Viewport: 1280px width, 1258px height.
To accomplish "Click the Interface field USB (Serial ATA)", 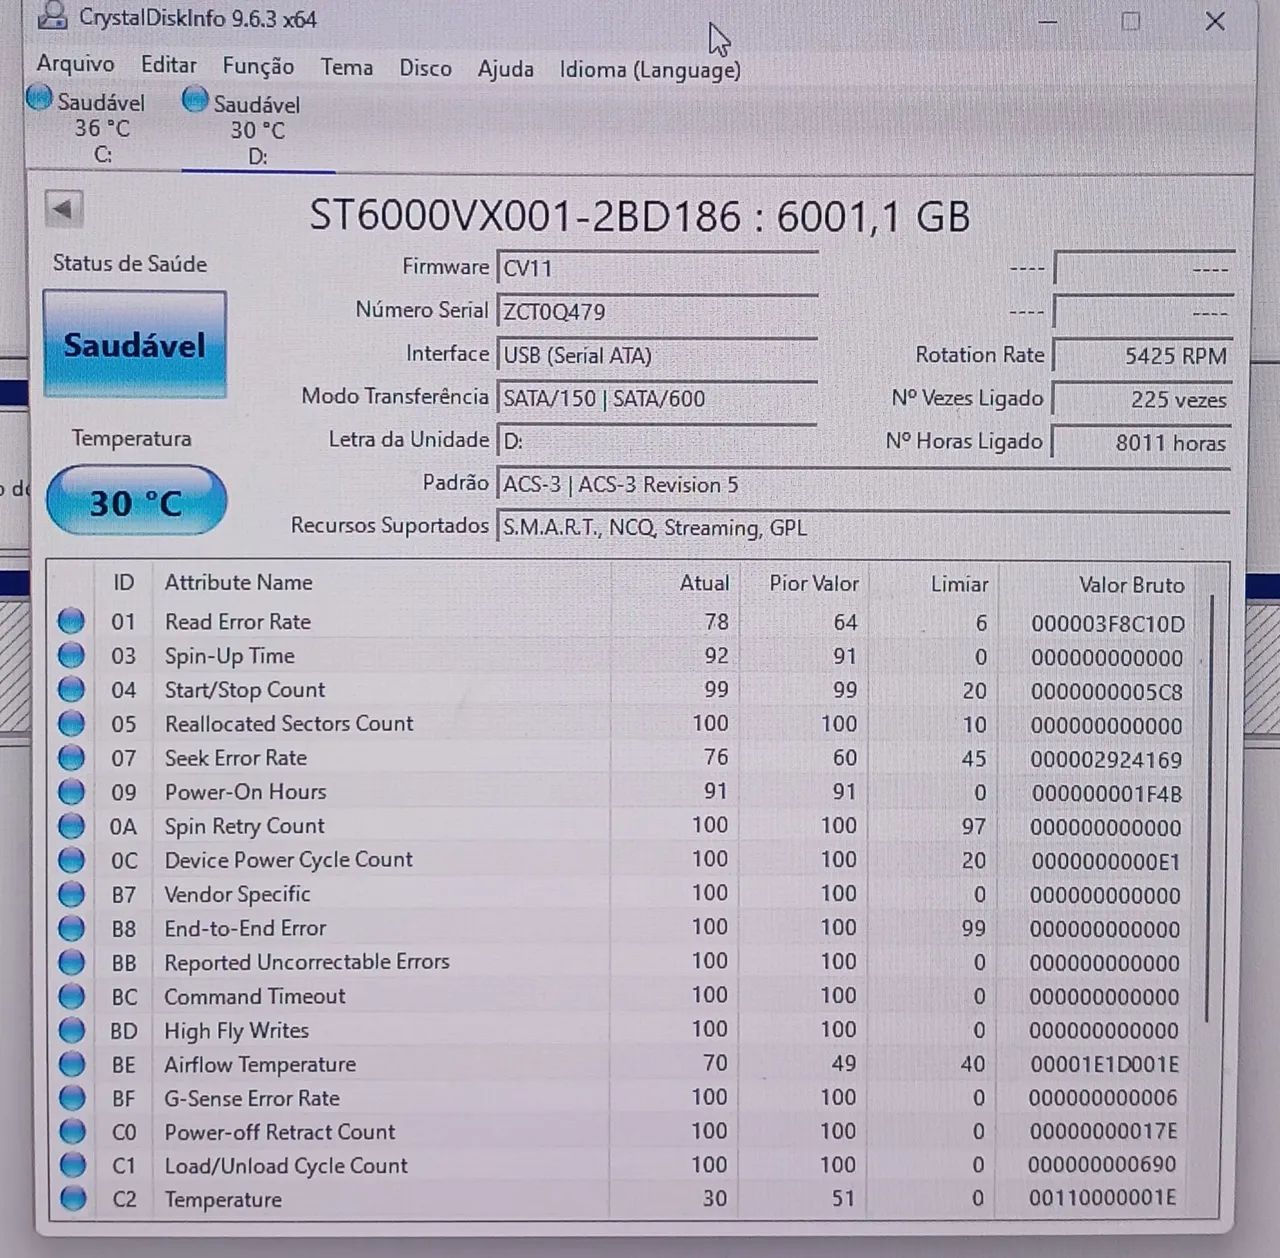I will [657, 355].
